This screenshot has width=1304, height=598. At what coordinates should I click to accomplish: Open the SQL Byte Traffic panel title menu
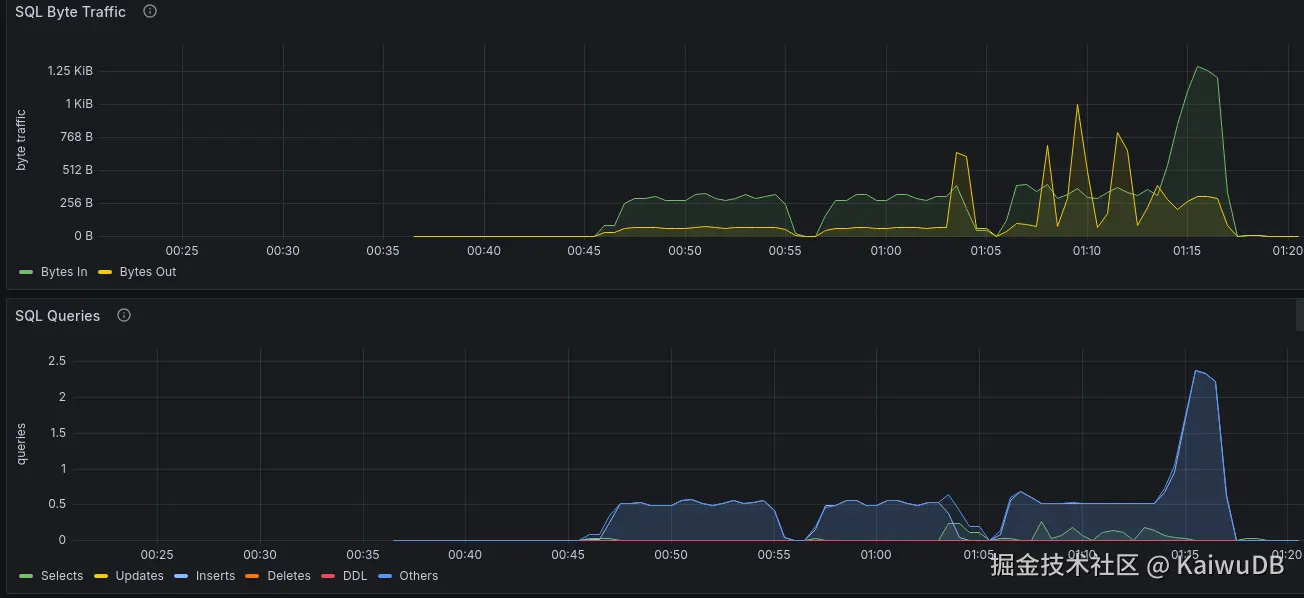tap(70, 12)
